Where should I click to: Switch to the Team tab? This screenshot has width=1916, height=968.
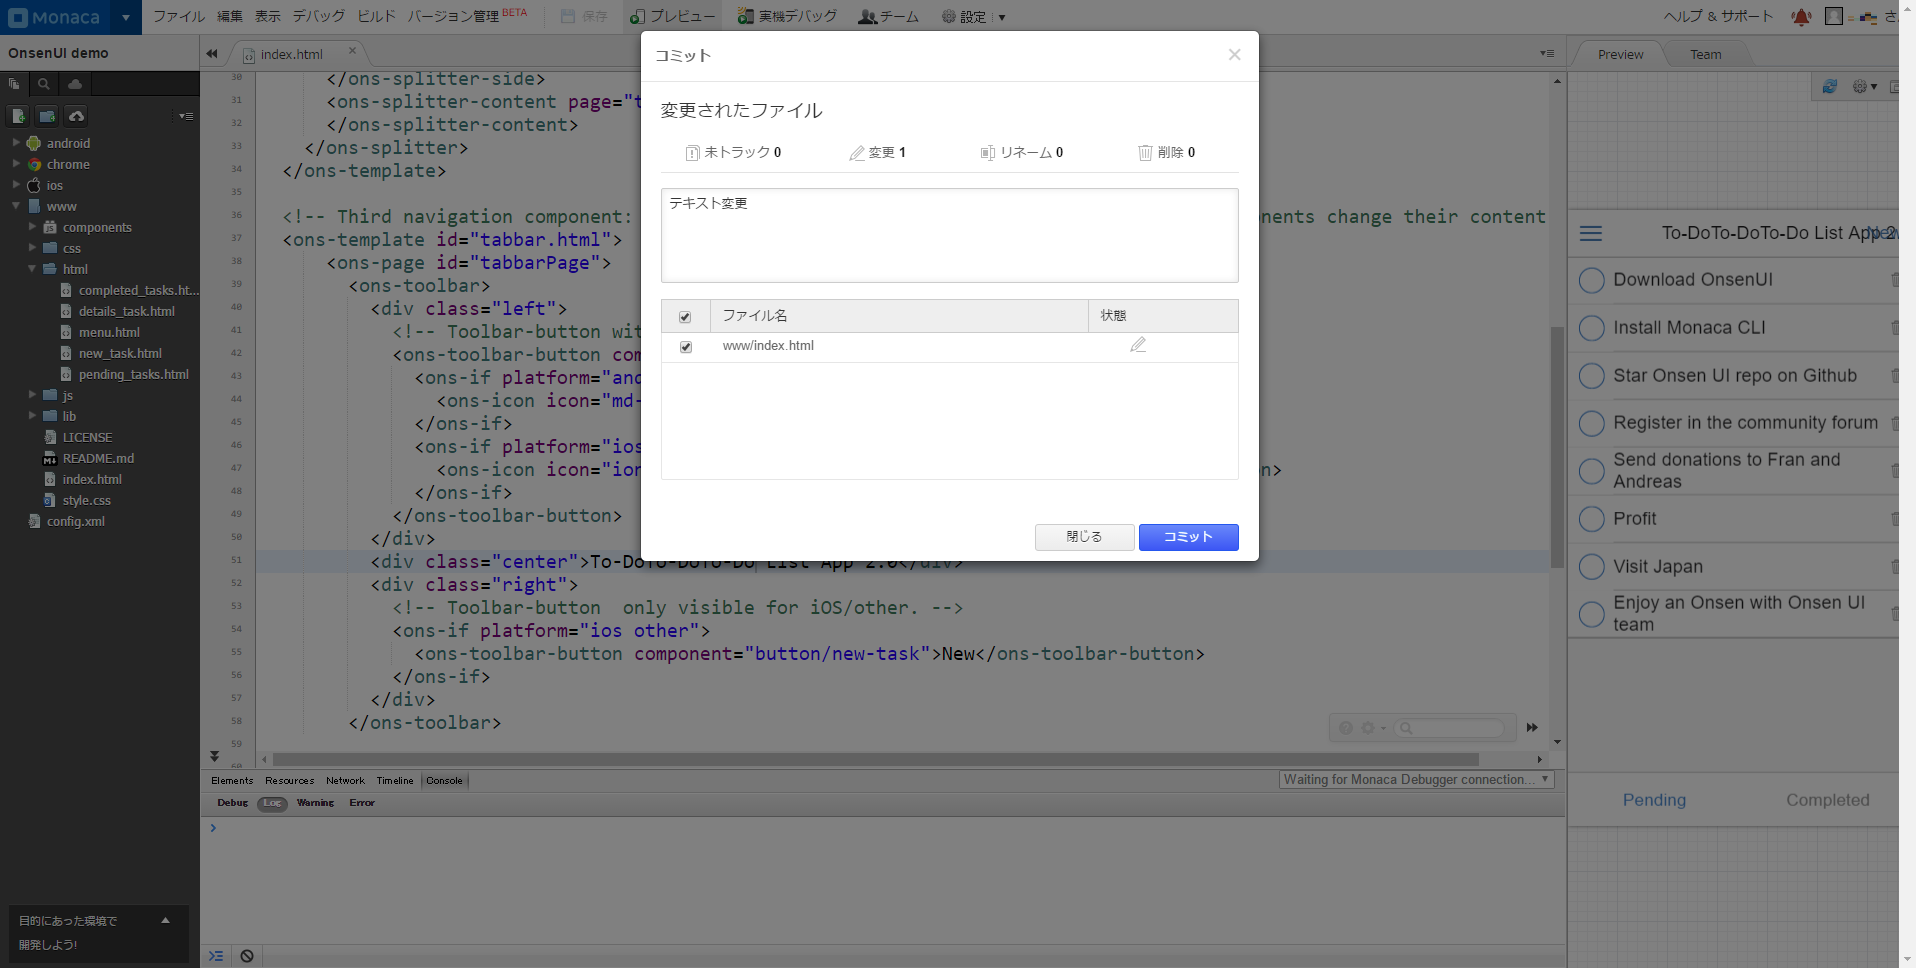(x=1705, y=54)
